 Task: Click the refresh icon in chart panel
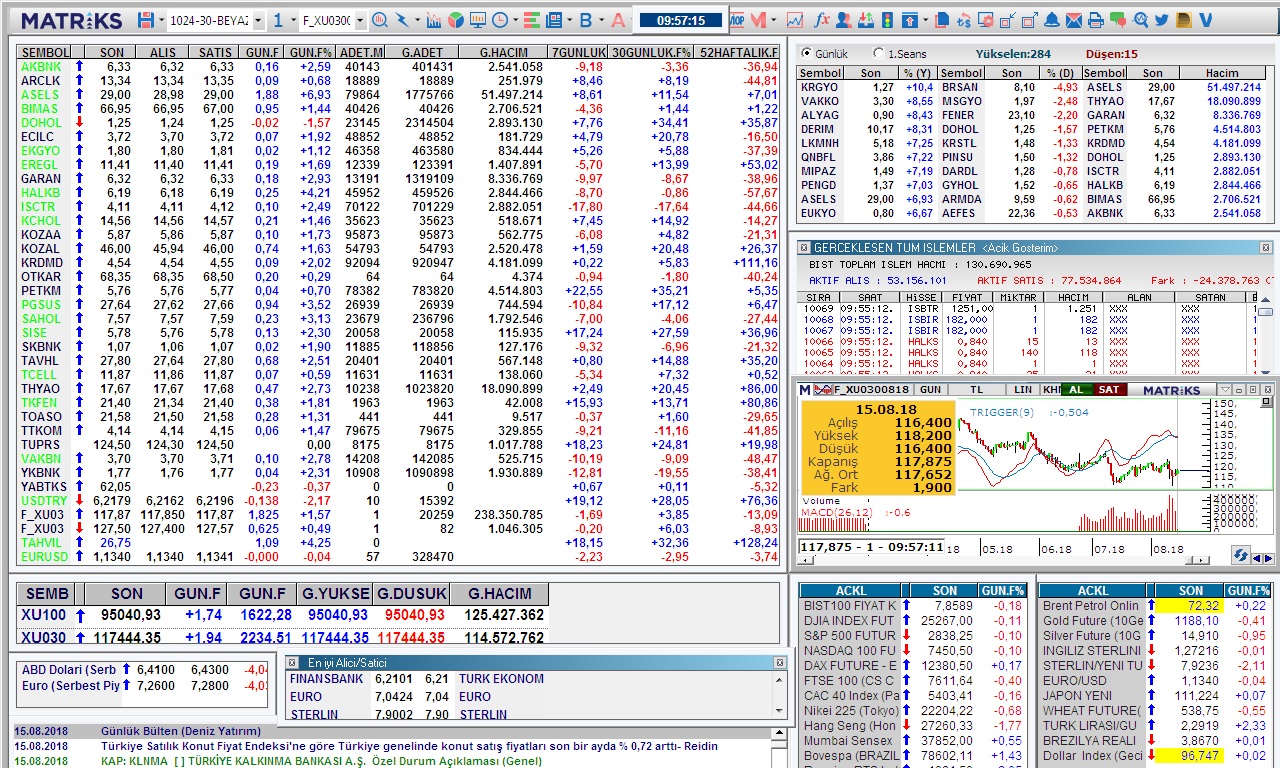(x=1240, y=555)
